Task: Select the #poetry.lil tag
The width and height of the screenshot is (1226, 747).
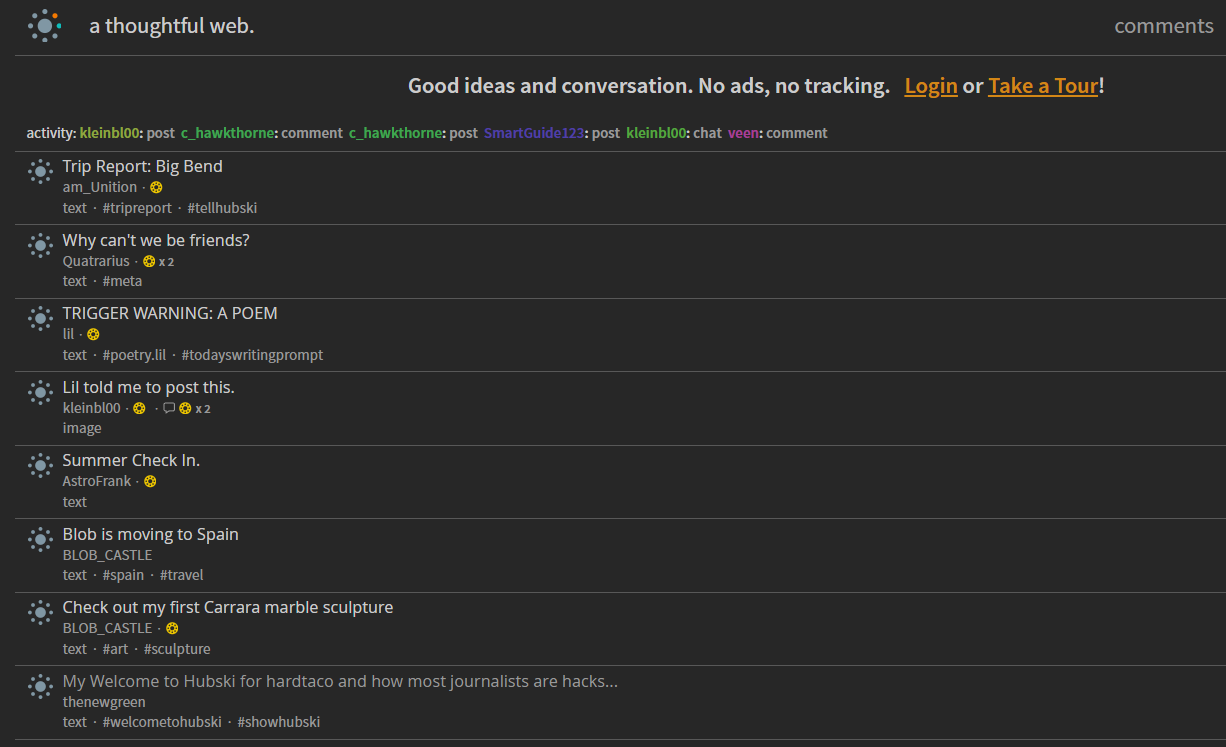Action: pos(134,355)
